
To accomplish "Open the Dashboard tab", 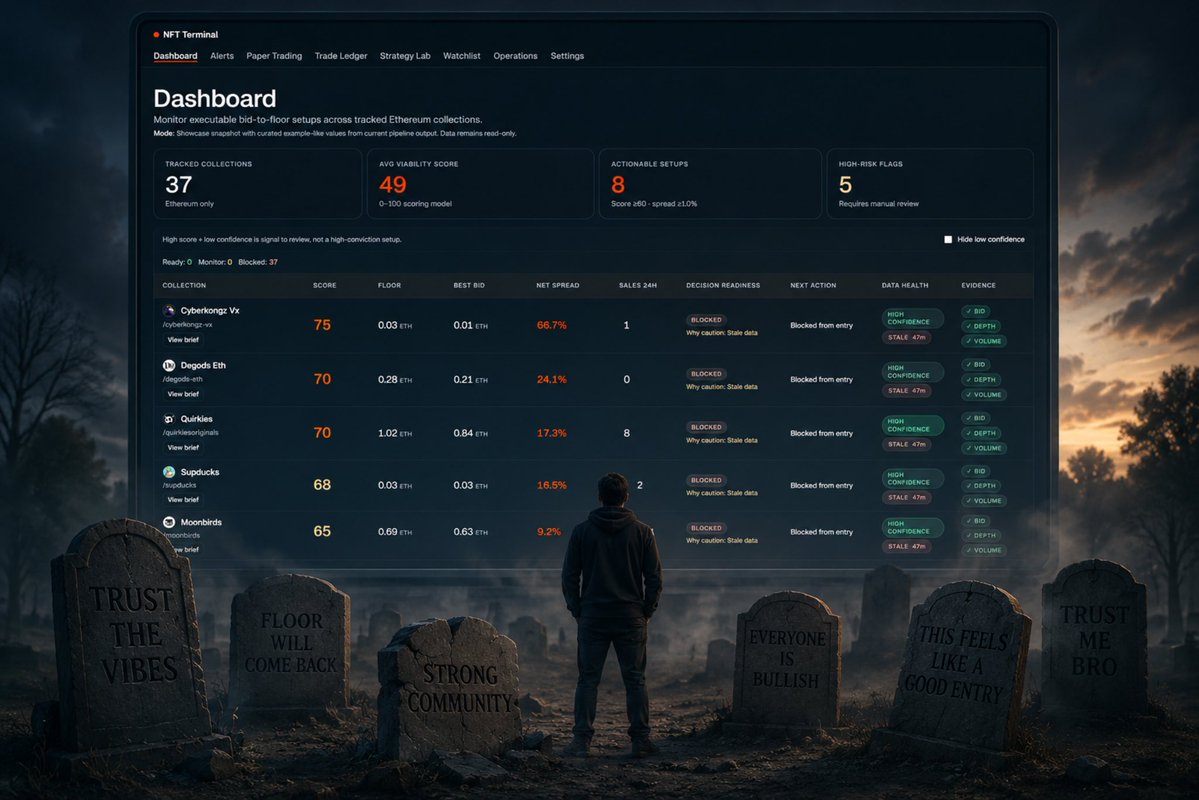I will point(175,56).
